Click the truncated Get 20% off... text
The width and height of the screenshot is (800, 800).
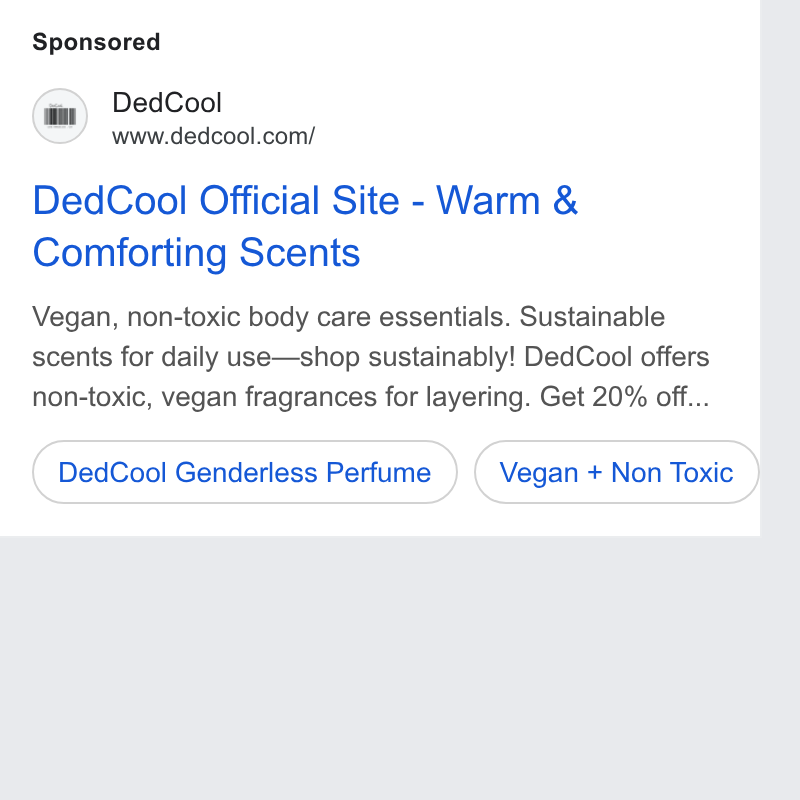click(x=624, y=396)
